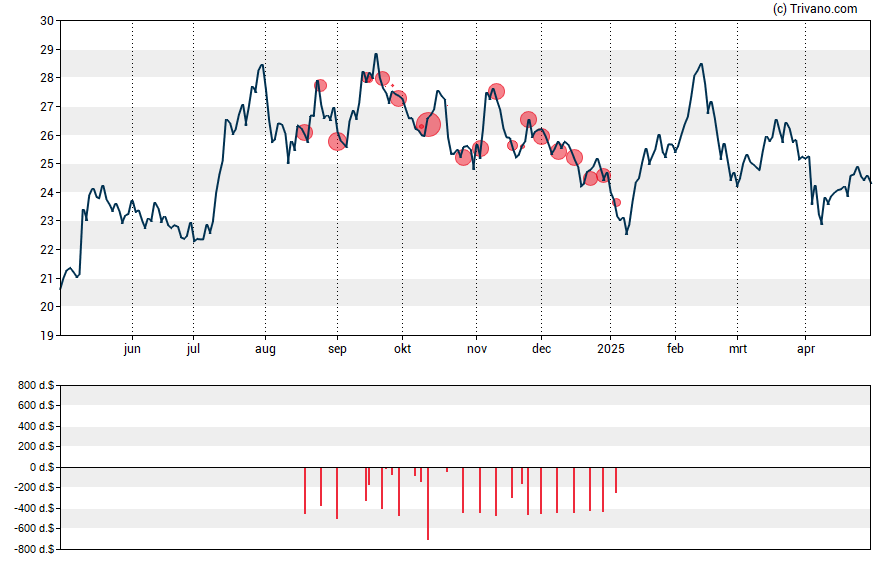Click the 20 price axis label
Screen dimensions: 888x565
coord(47,307)
